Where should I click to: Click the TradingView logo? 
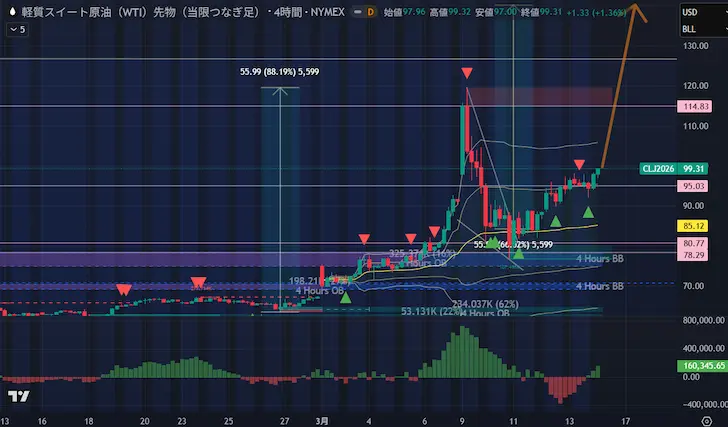tap(18, 396)
